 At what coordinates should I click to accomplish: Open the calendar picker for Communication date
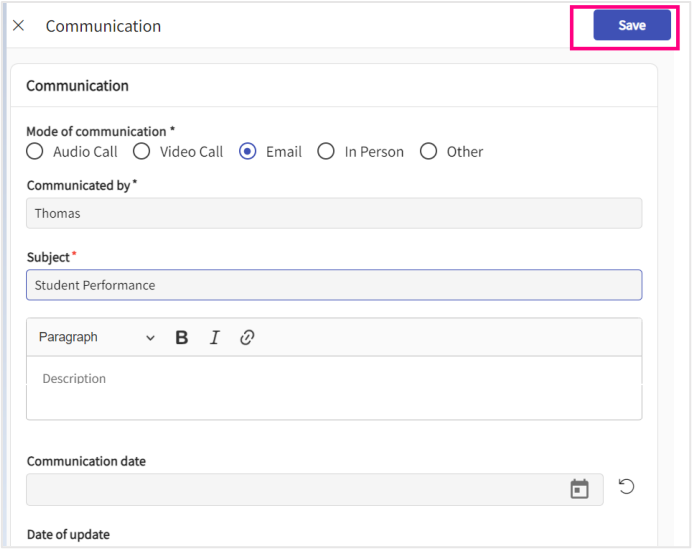tap(579, 489)
